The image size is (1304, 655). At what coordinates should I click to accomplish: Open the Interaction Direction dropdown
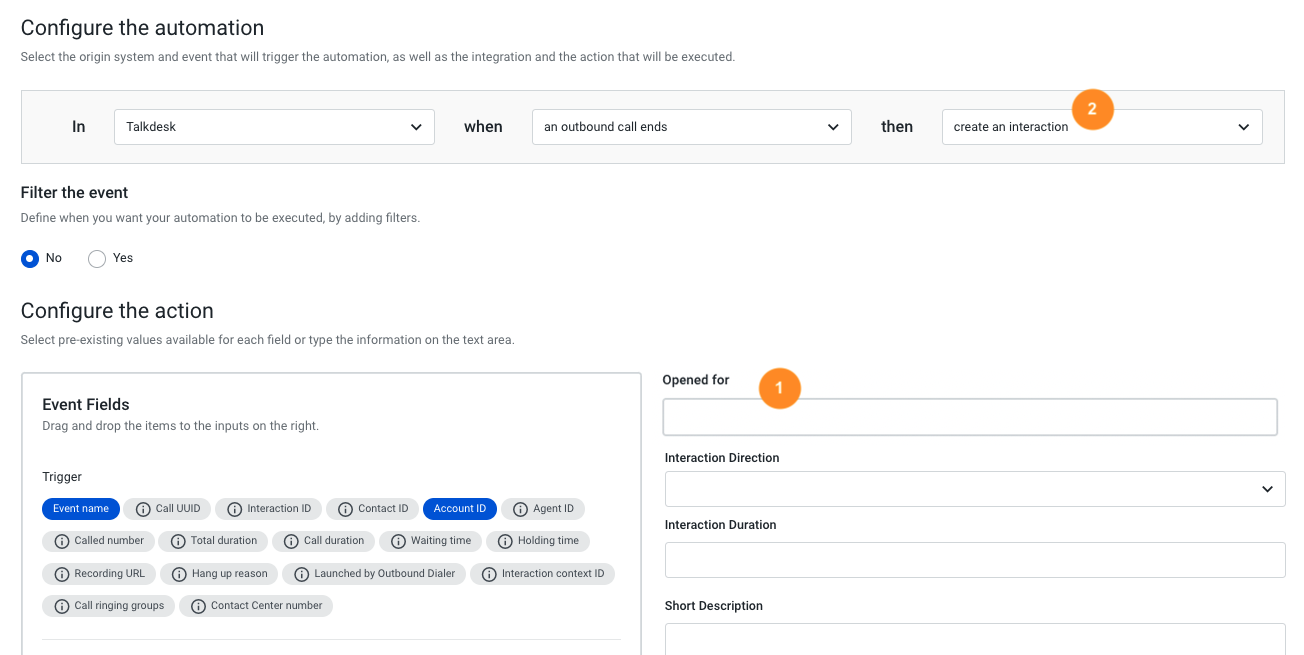[974, 489]
